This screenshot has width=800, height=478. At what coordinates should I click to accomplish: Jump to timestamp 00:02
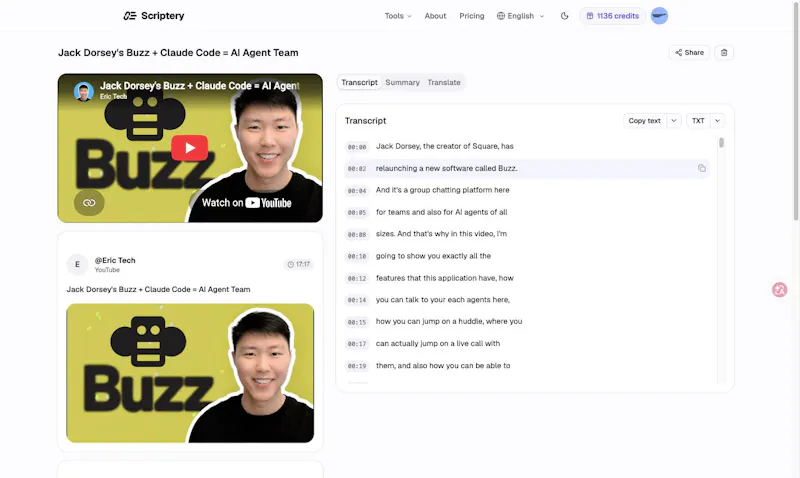[x=357, y=168]
